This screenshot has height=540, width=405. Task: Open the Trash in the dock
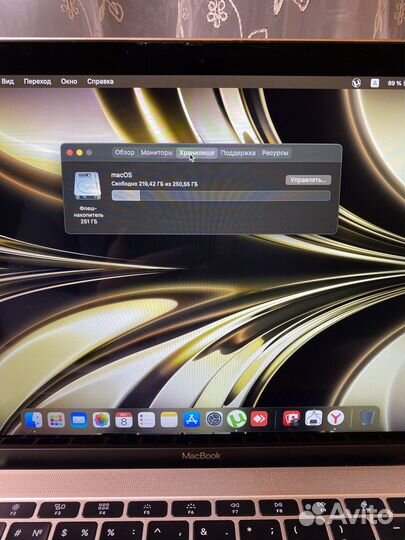point(367,418)
